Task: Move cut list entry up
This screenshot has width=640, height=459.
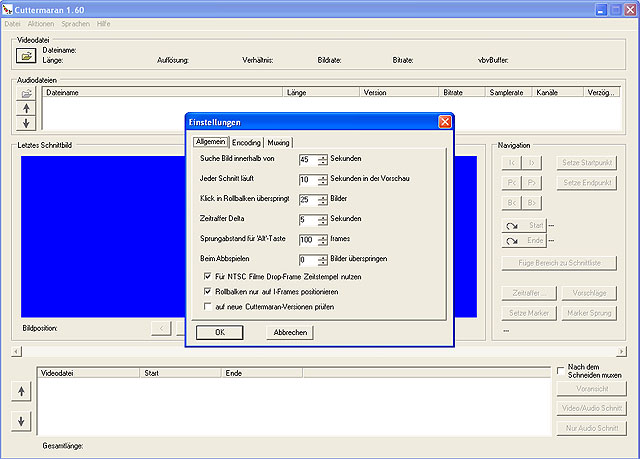Action: (x=21, y=392)
